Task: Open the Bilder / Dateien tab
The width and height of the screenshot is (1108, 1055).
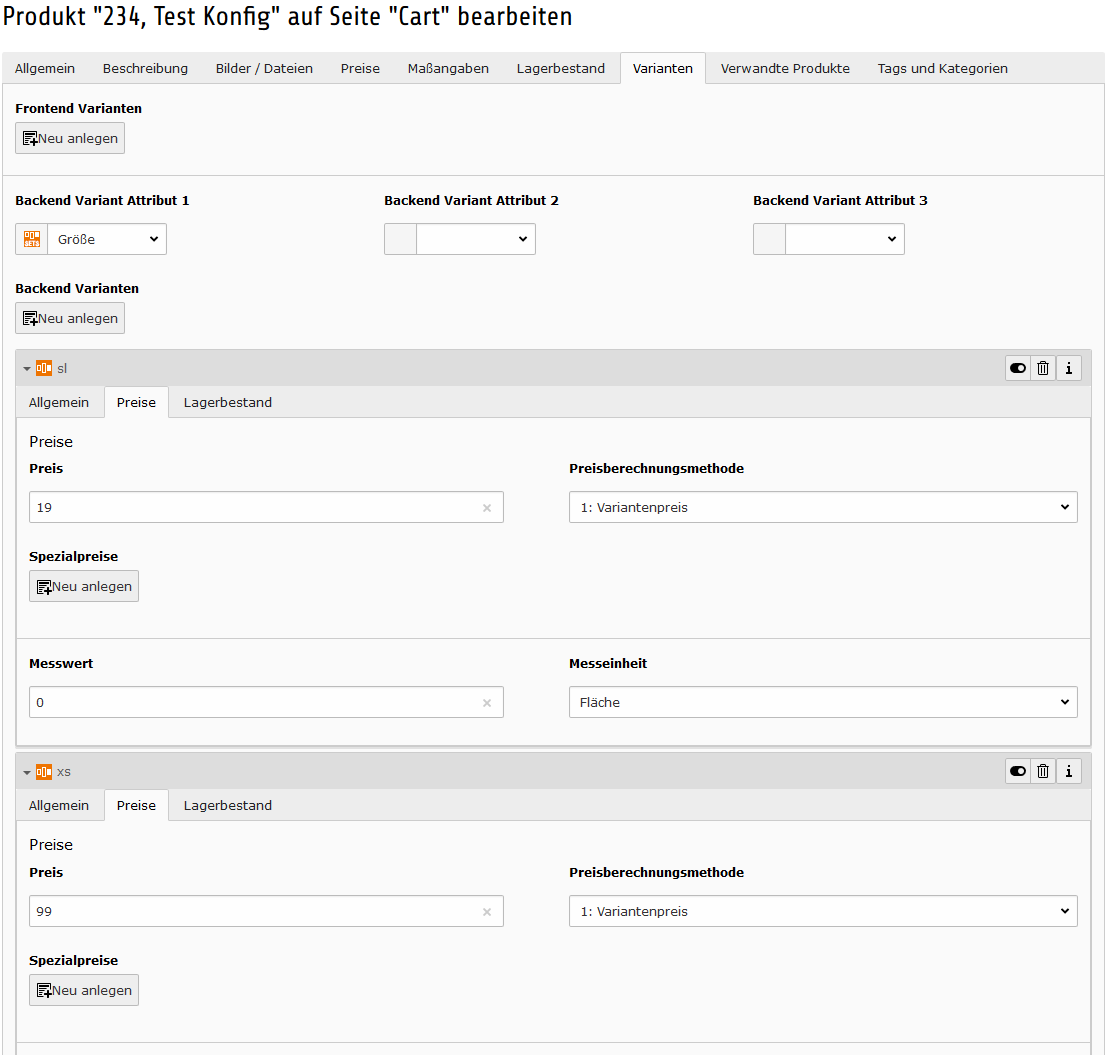Action: [264, 69]
